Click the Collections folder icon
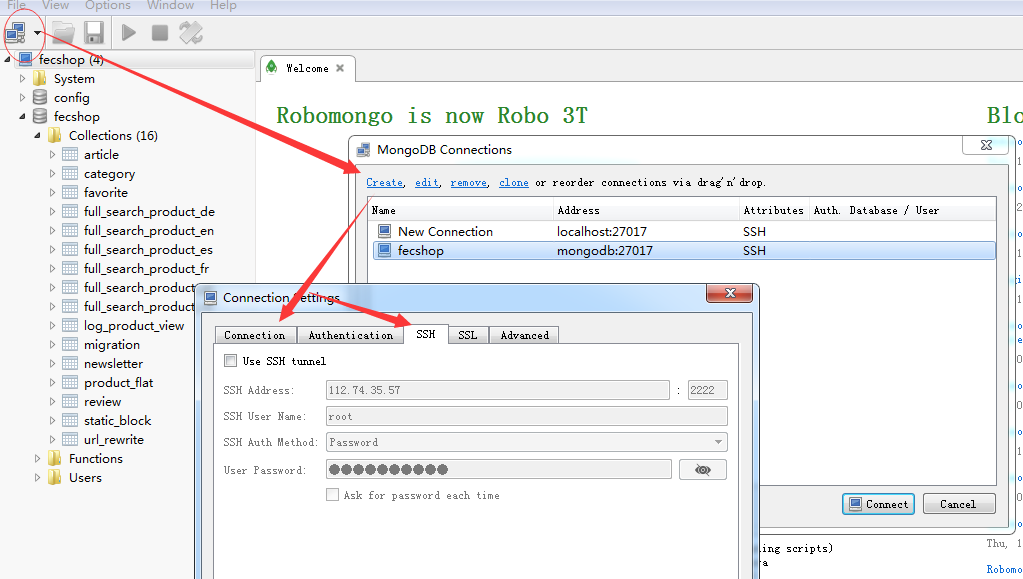 [55, 135]
